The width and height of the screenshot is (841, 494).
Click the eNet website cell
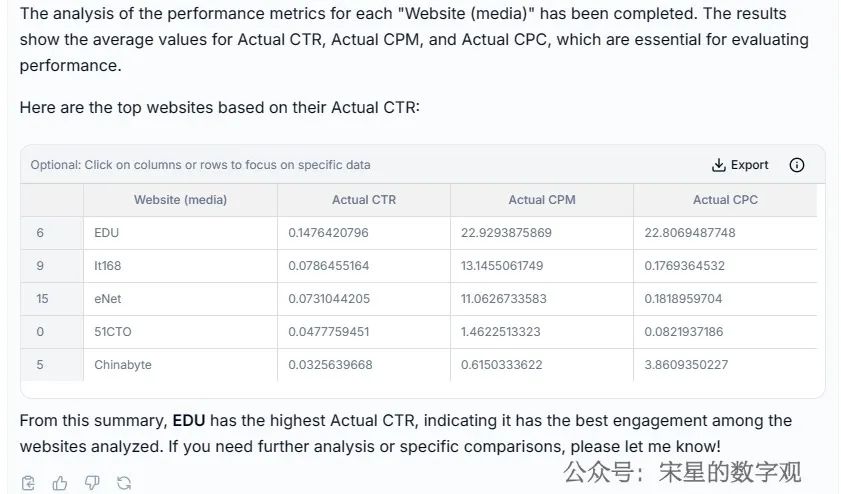(x=108, y=299)
